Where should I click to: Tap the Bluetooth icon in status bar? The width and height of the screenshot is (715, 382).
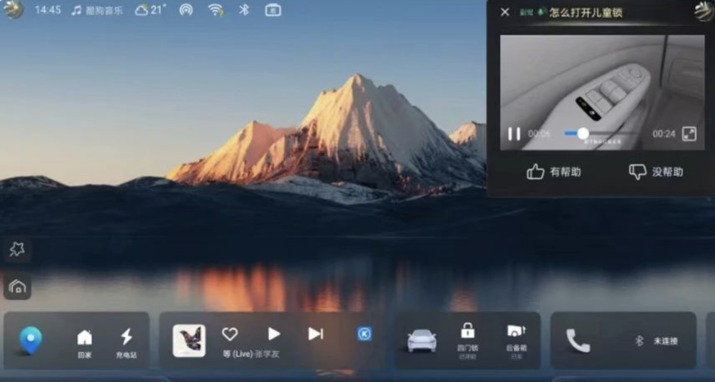coord(244,10)
